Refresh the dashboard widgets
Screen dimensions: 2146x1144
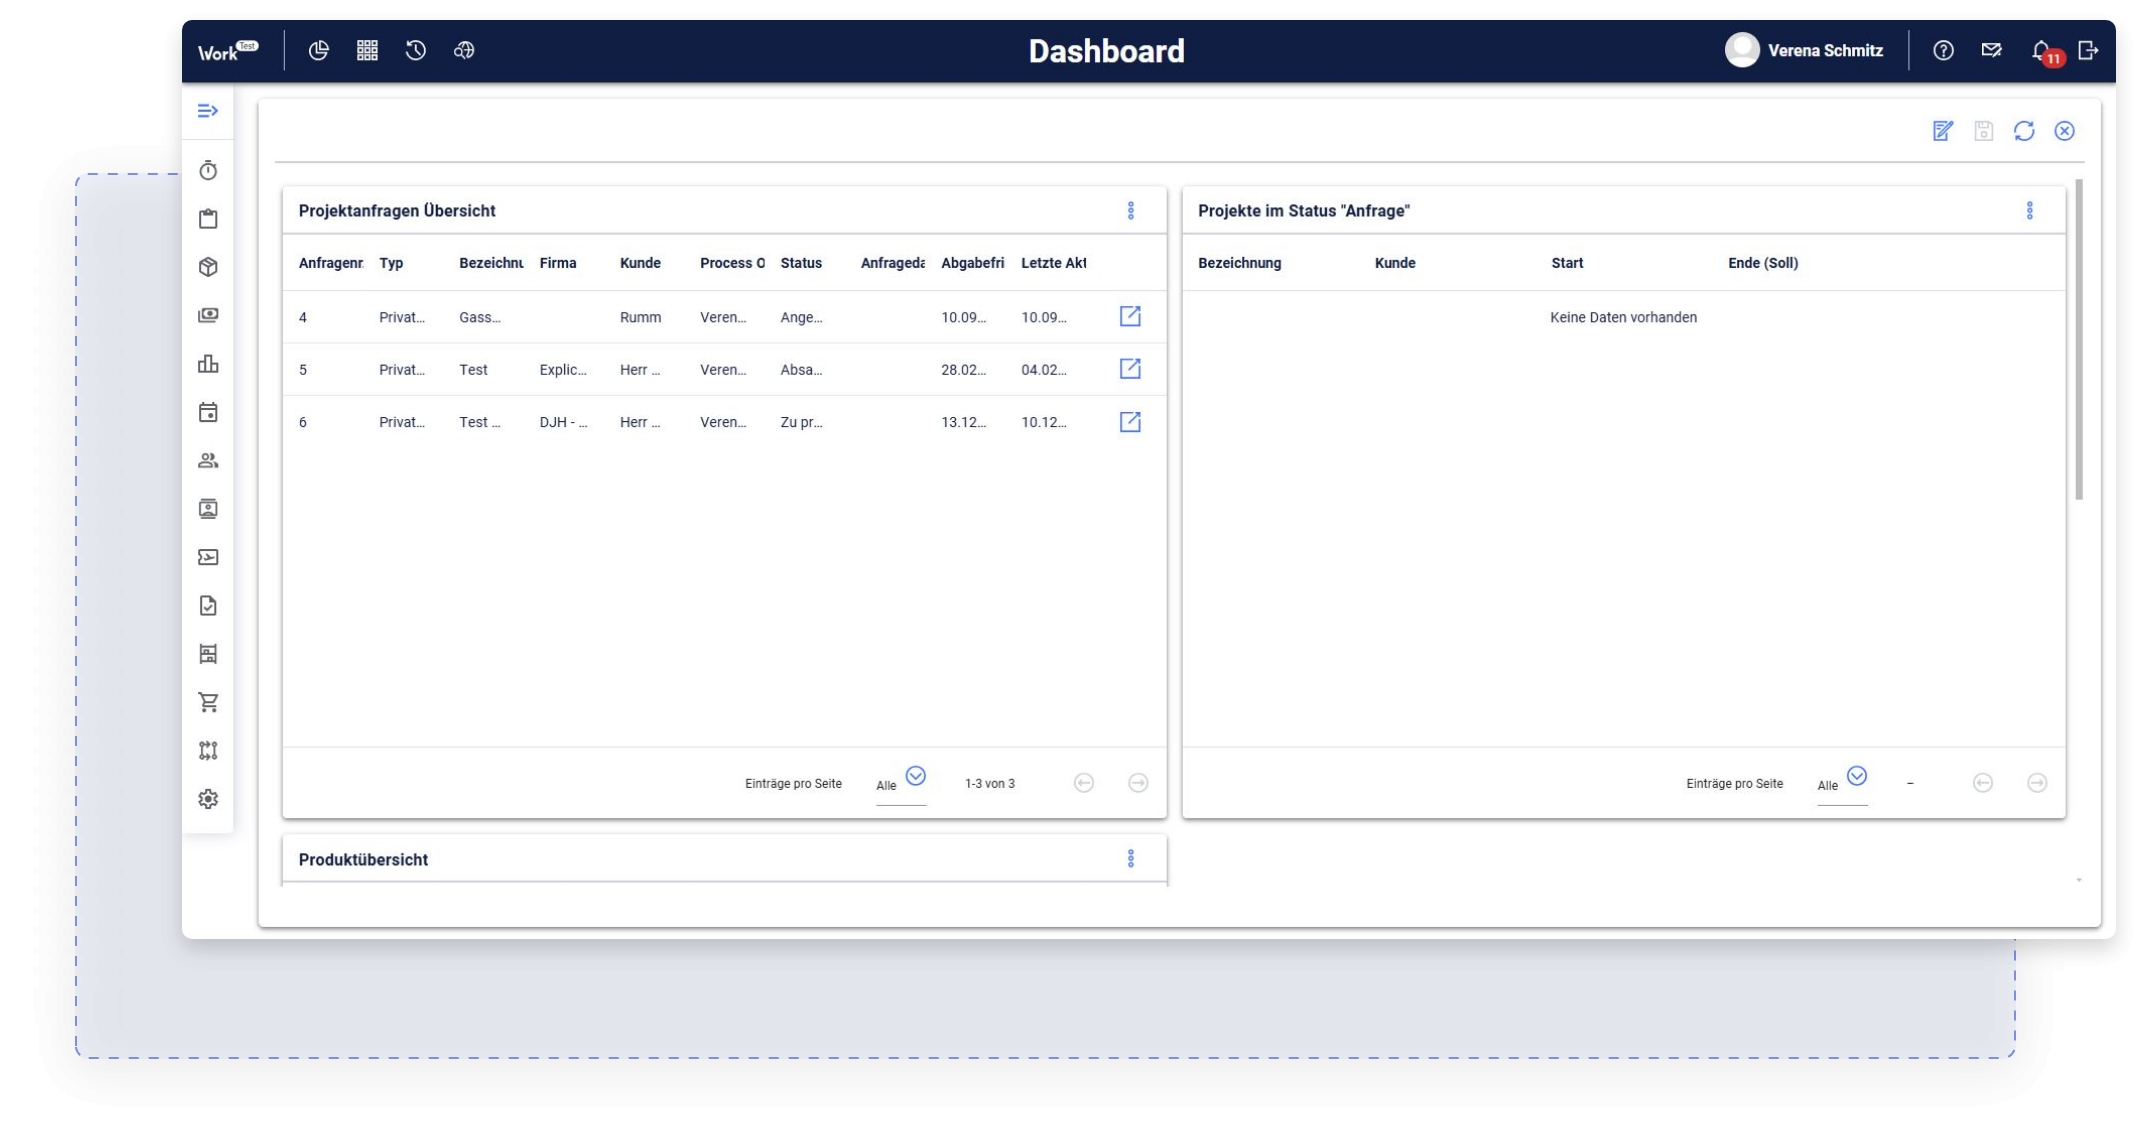(2024, 131)
